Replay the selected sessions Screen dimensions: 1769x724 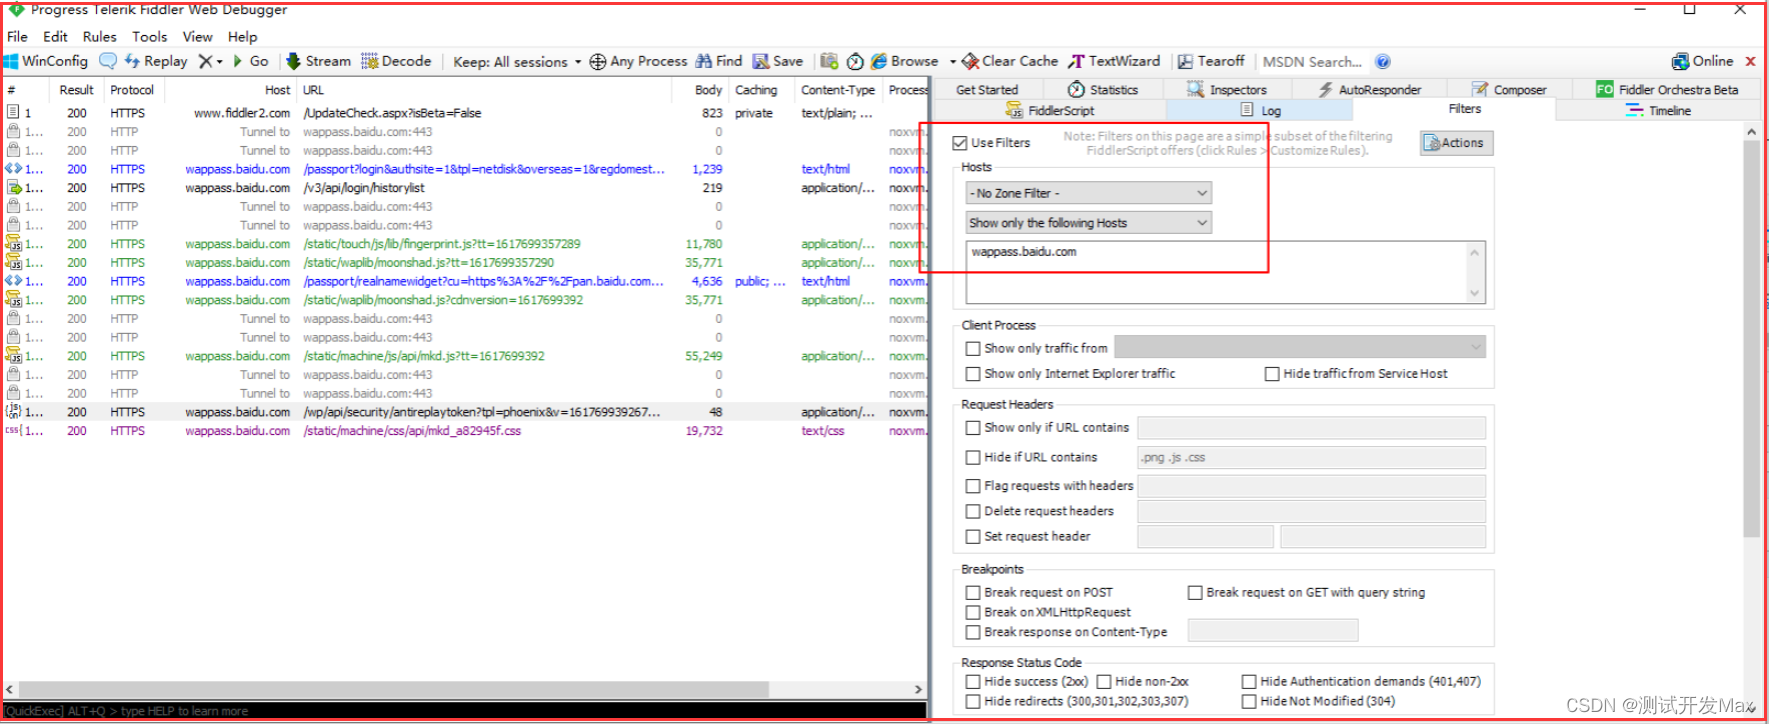[x=156, y=61]
